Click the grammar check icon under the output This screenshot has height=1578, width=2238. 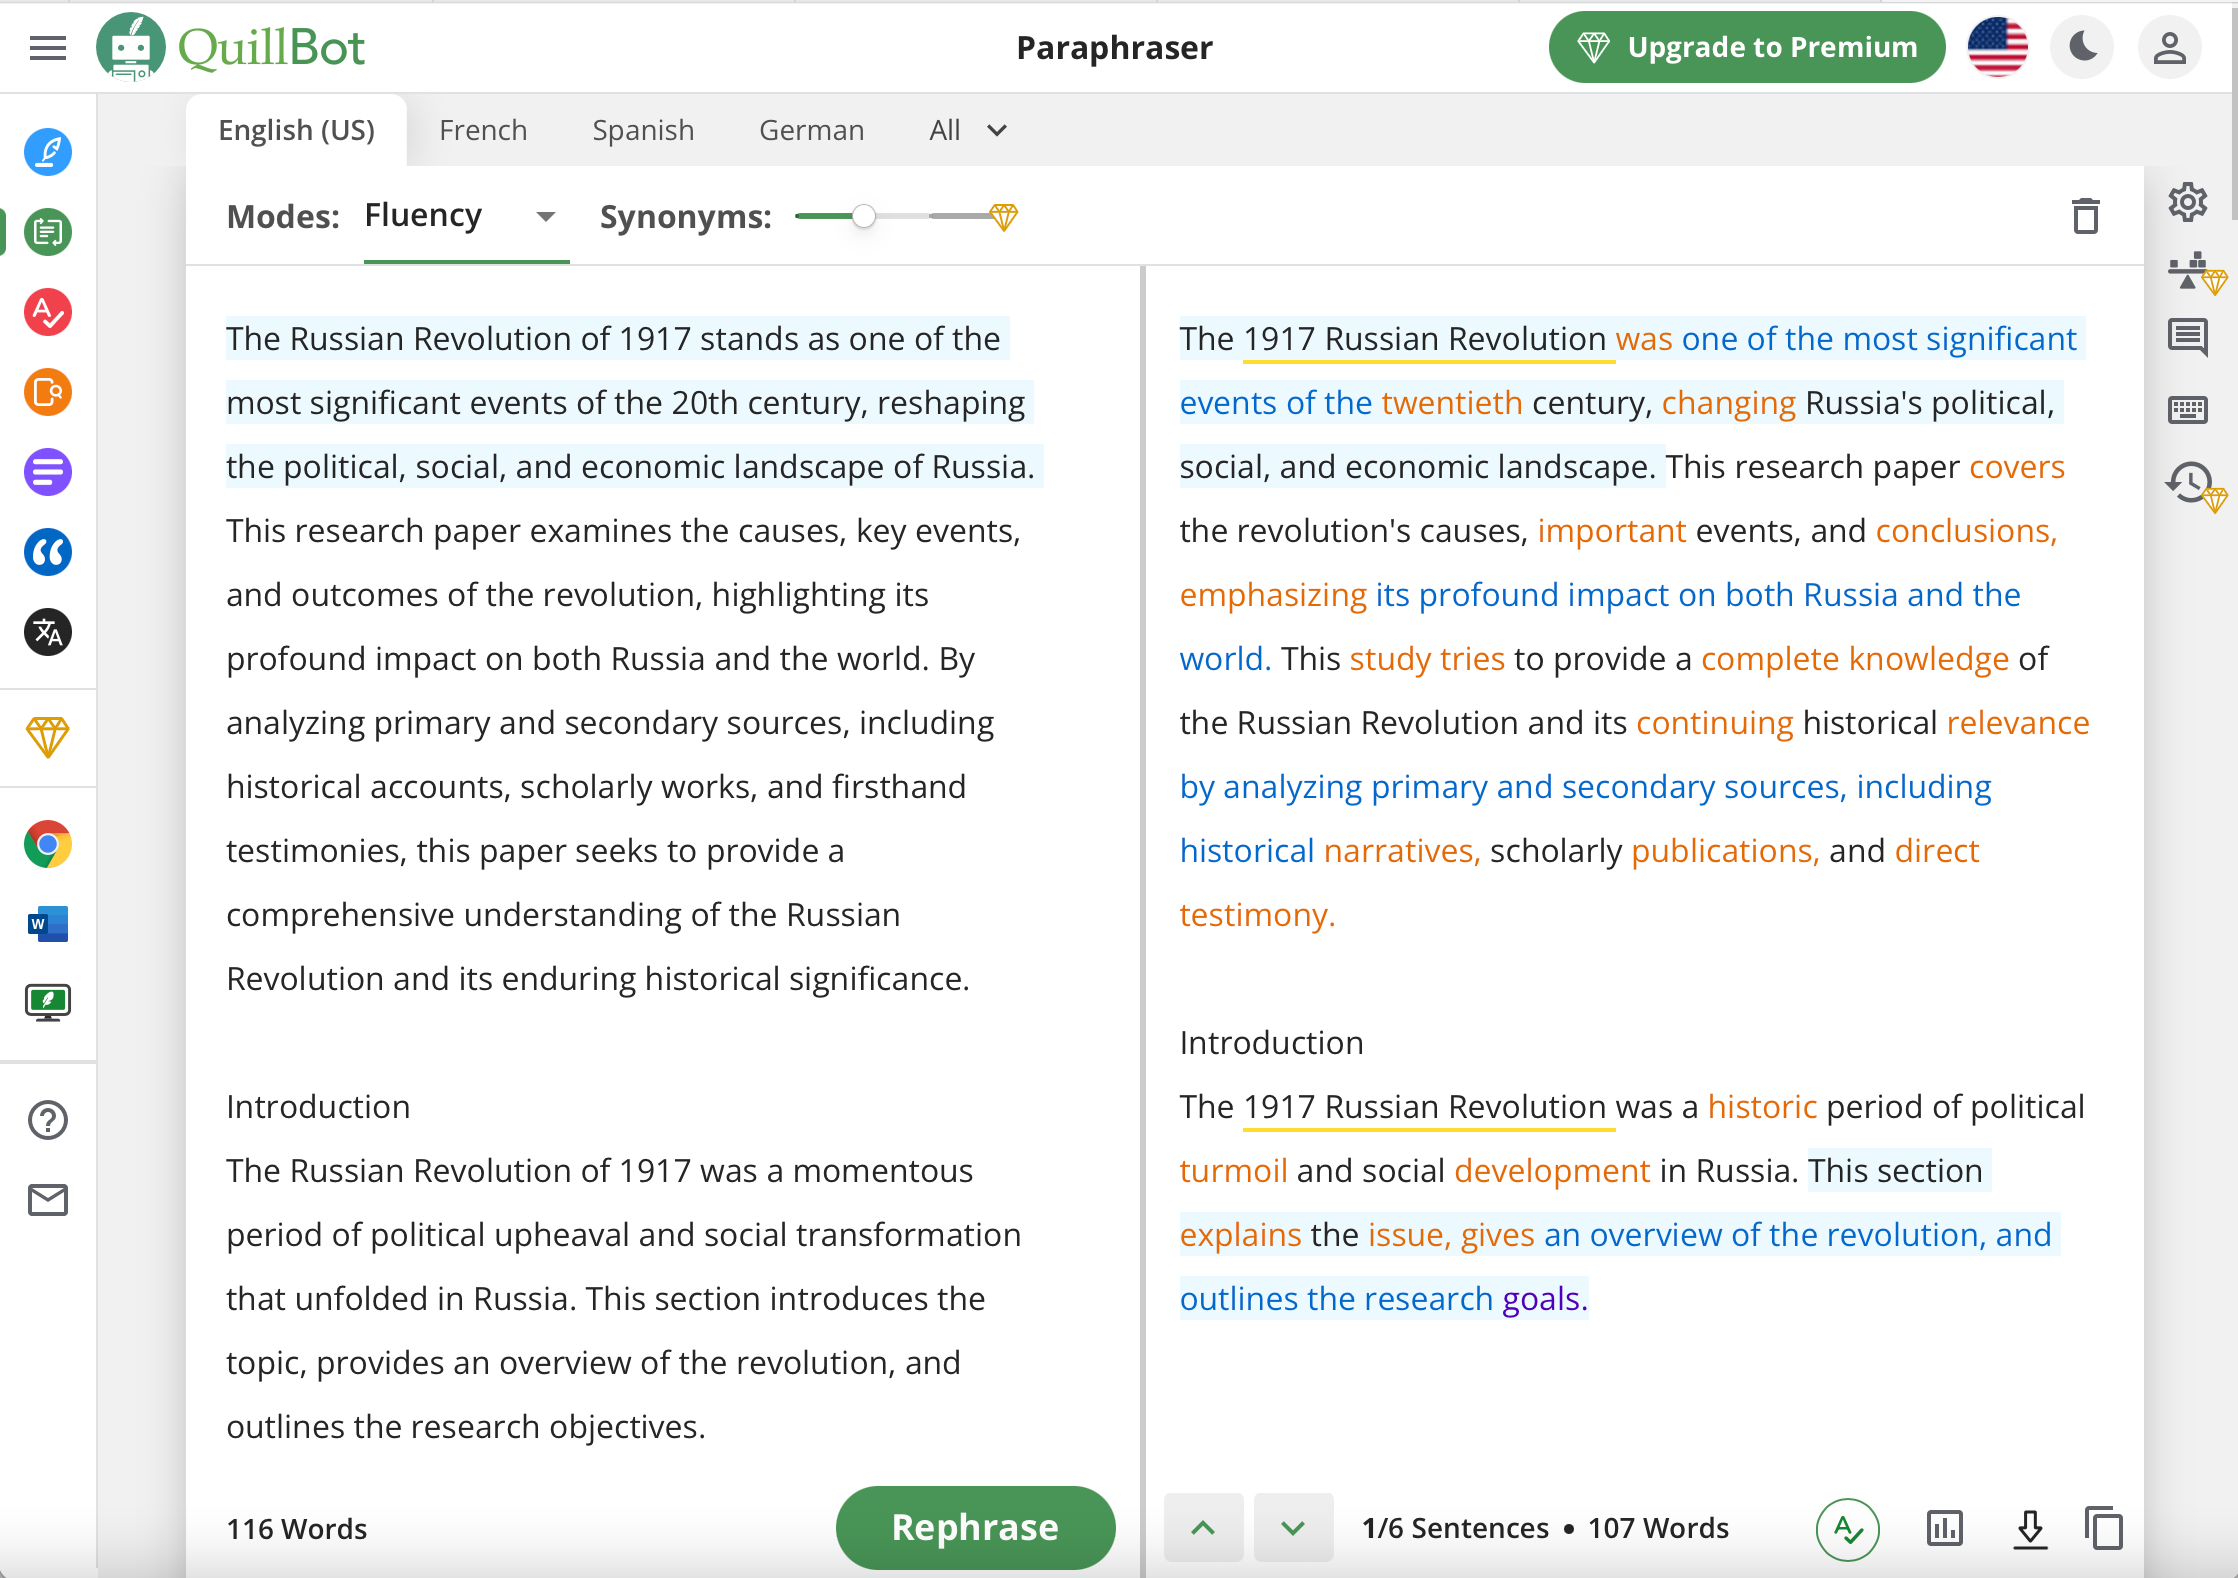point(1847,1529)
